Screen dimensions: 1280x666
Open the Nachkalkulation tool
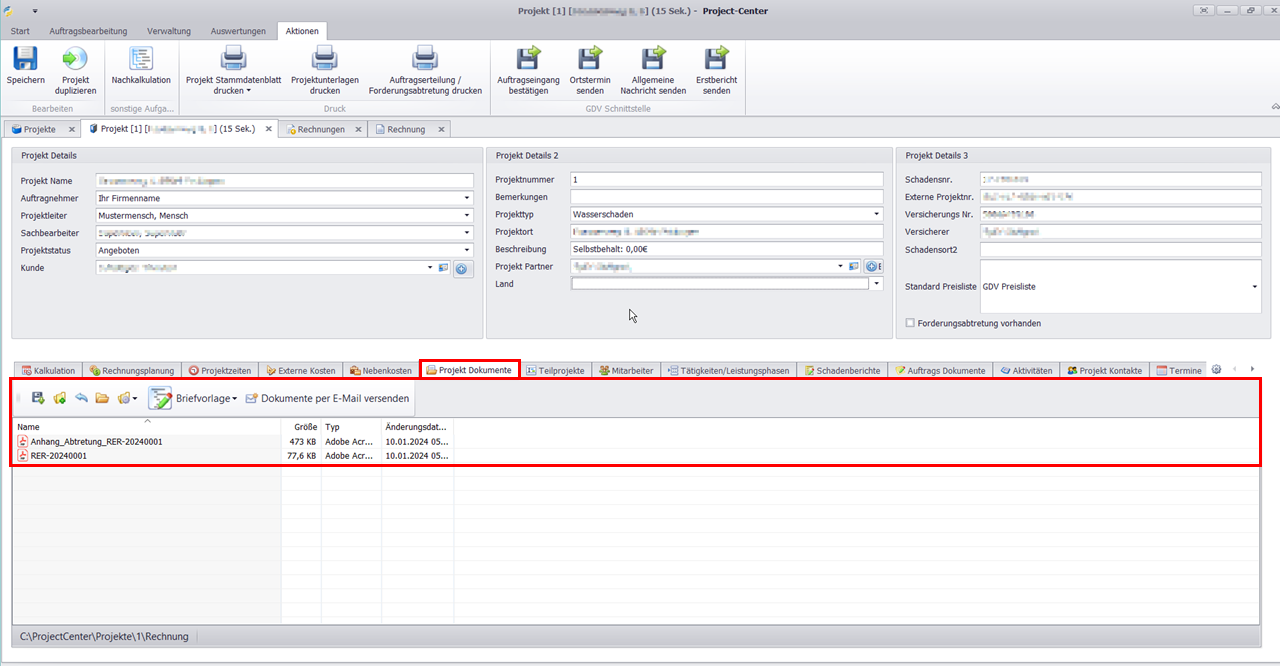[141, 59]
